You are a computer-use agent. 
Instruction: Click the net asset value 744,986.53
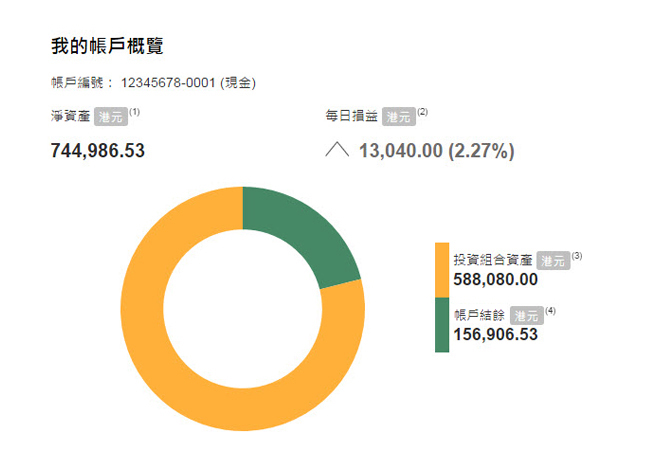98,151
